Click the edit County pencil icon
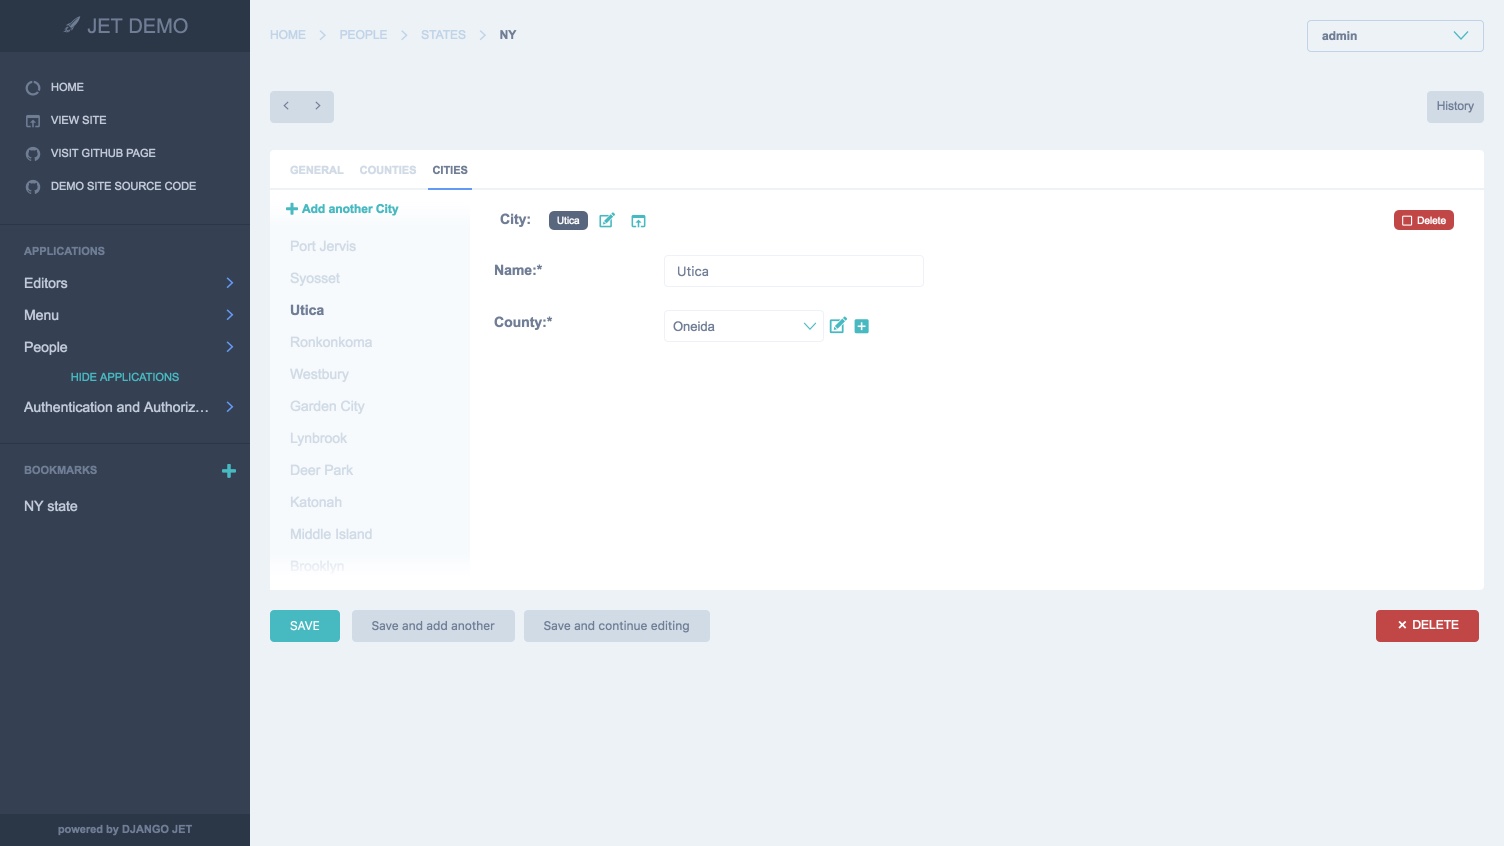This screenshot has width=1504, height=846. click(838, 326)
